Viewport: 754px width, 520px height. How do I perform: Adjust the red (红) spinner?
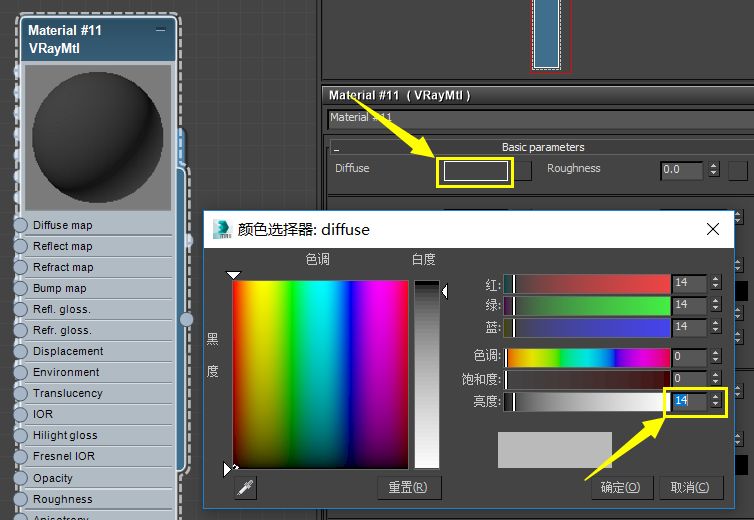(716, 282)
